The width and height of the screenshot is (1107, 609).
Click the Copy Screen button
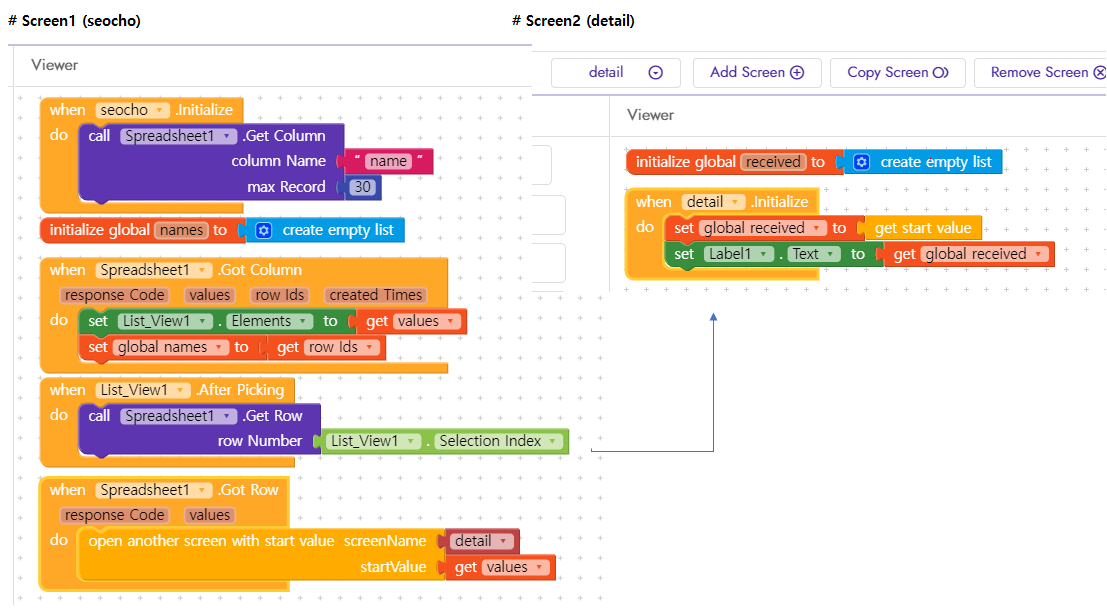pyautogui.click(x=897, y=73)
